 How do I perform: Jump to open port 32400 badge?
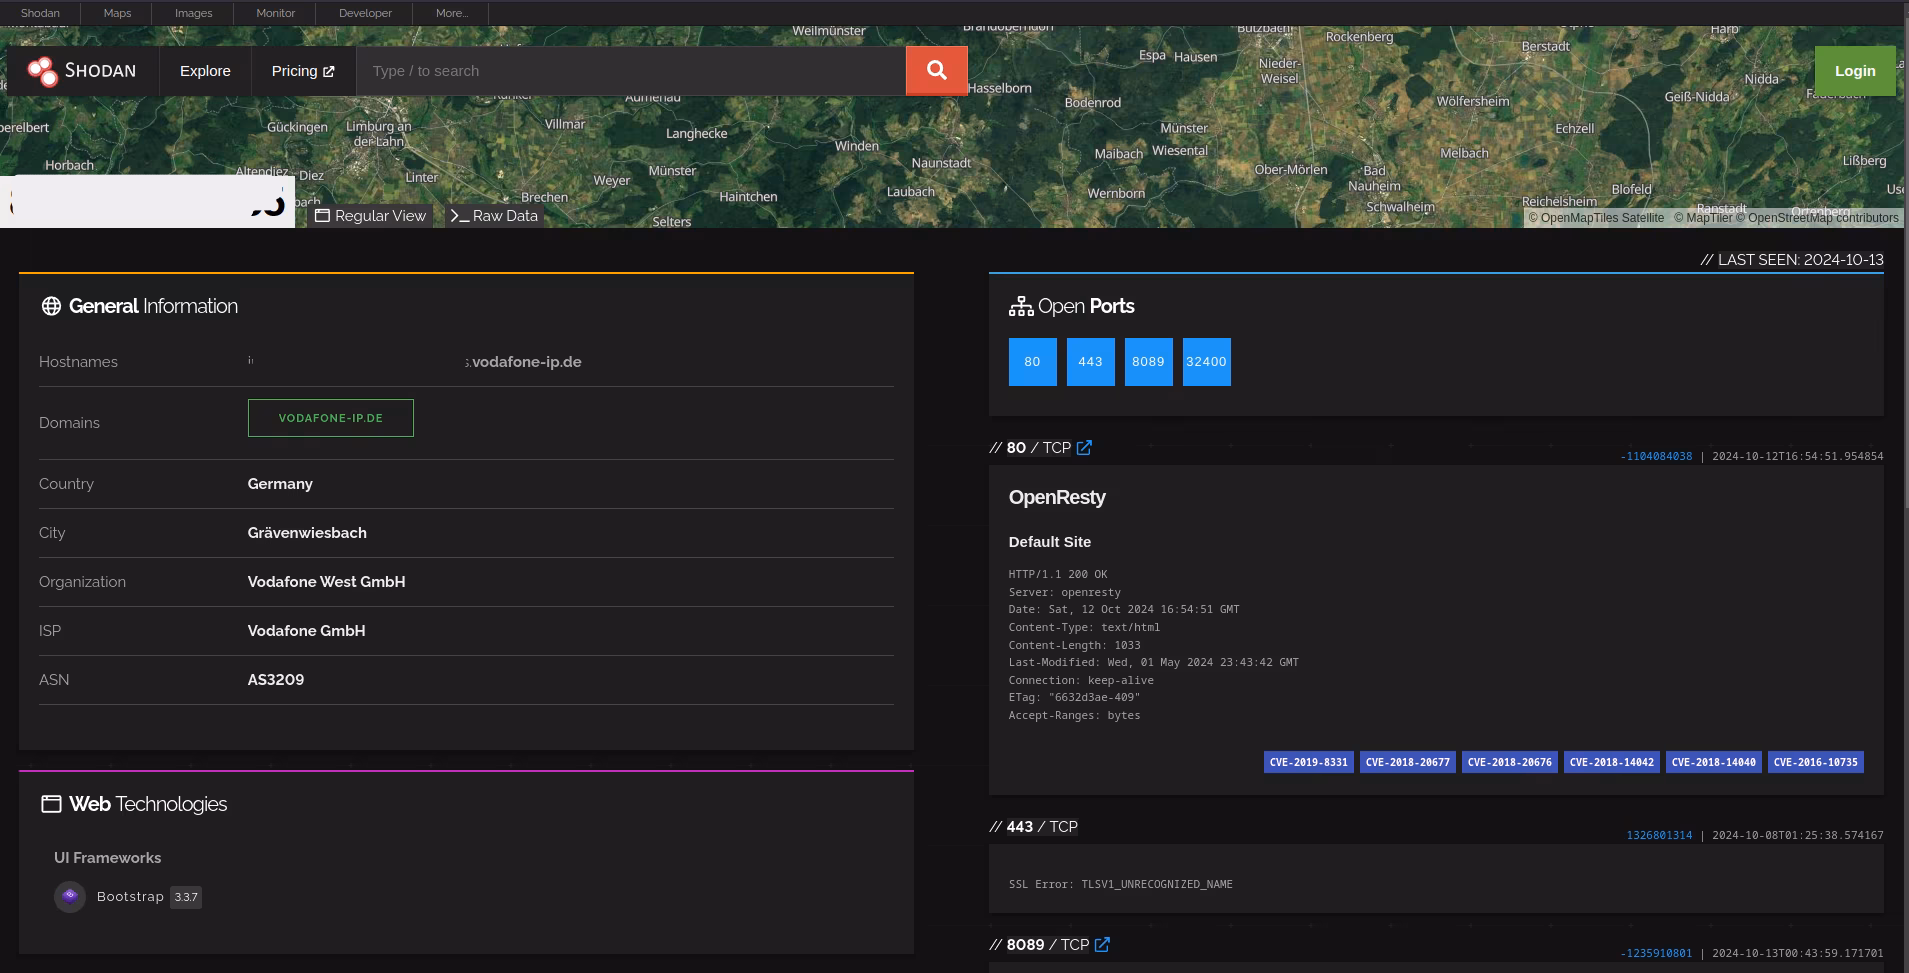coord(1206,362)
